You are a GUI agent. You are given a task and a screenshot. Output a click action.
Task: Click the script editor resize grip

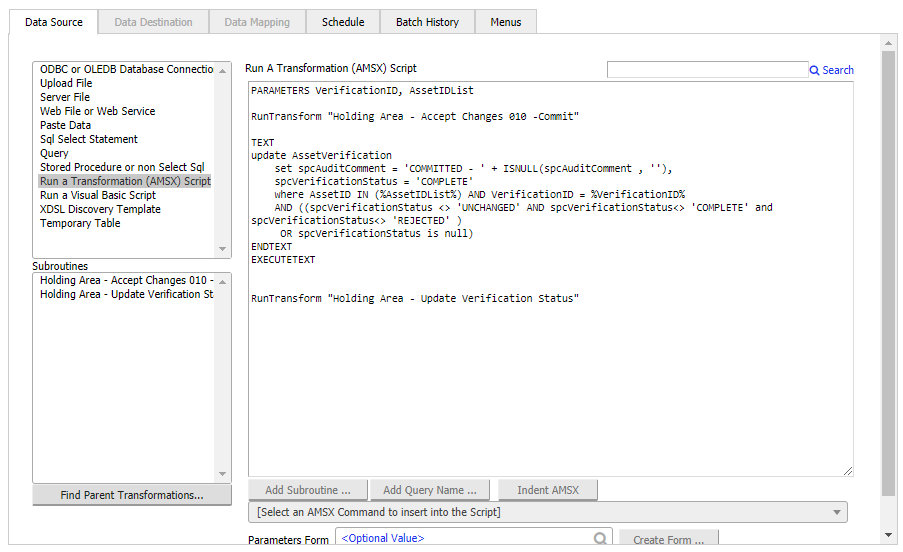click(848, 471)
